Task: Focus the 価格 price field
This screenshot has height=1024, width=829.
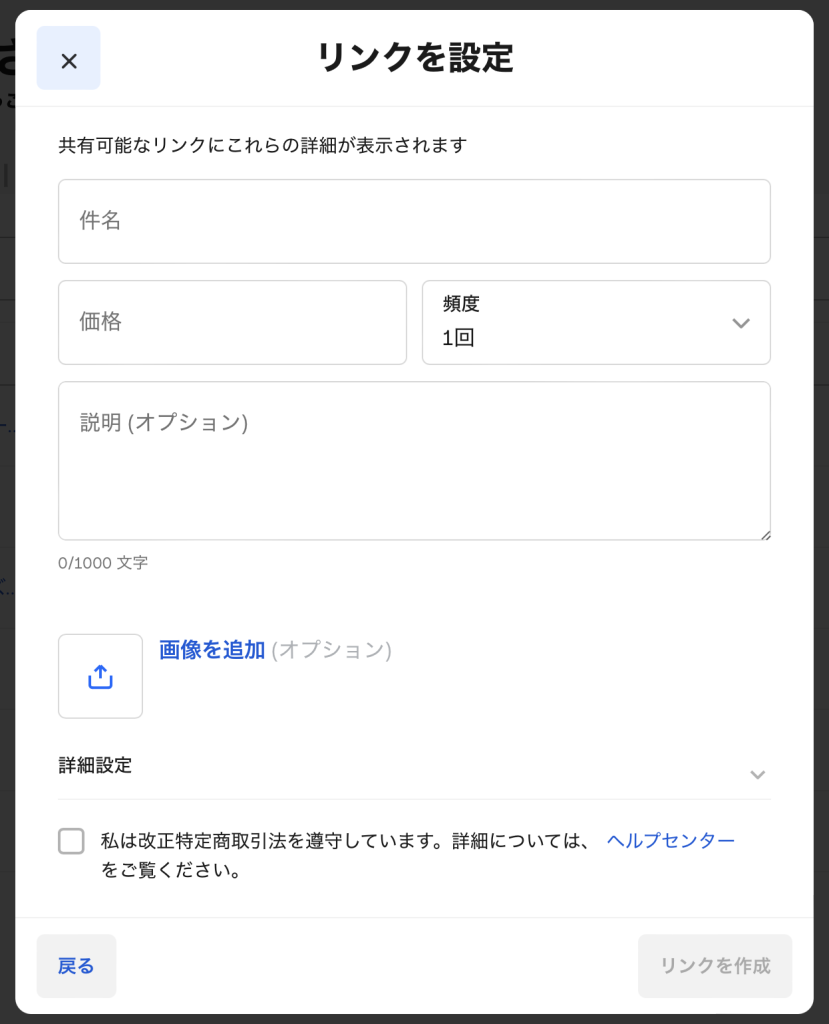Action: coord(232,322)
